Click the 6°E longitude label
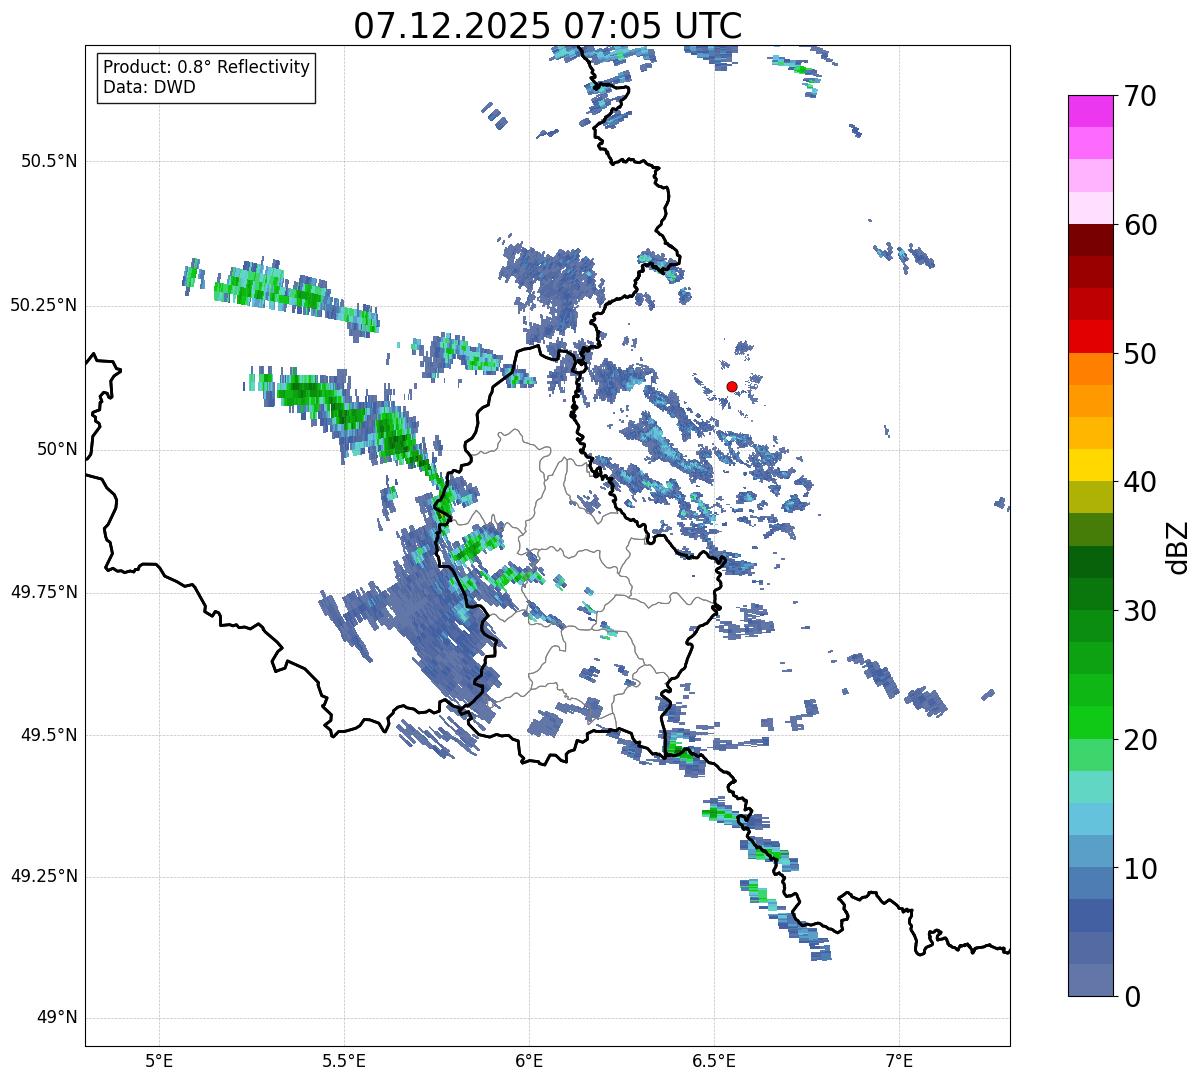Viewport: 1202px width, 1081px height. 529,1061
